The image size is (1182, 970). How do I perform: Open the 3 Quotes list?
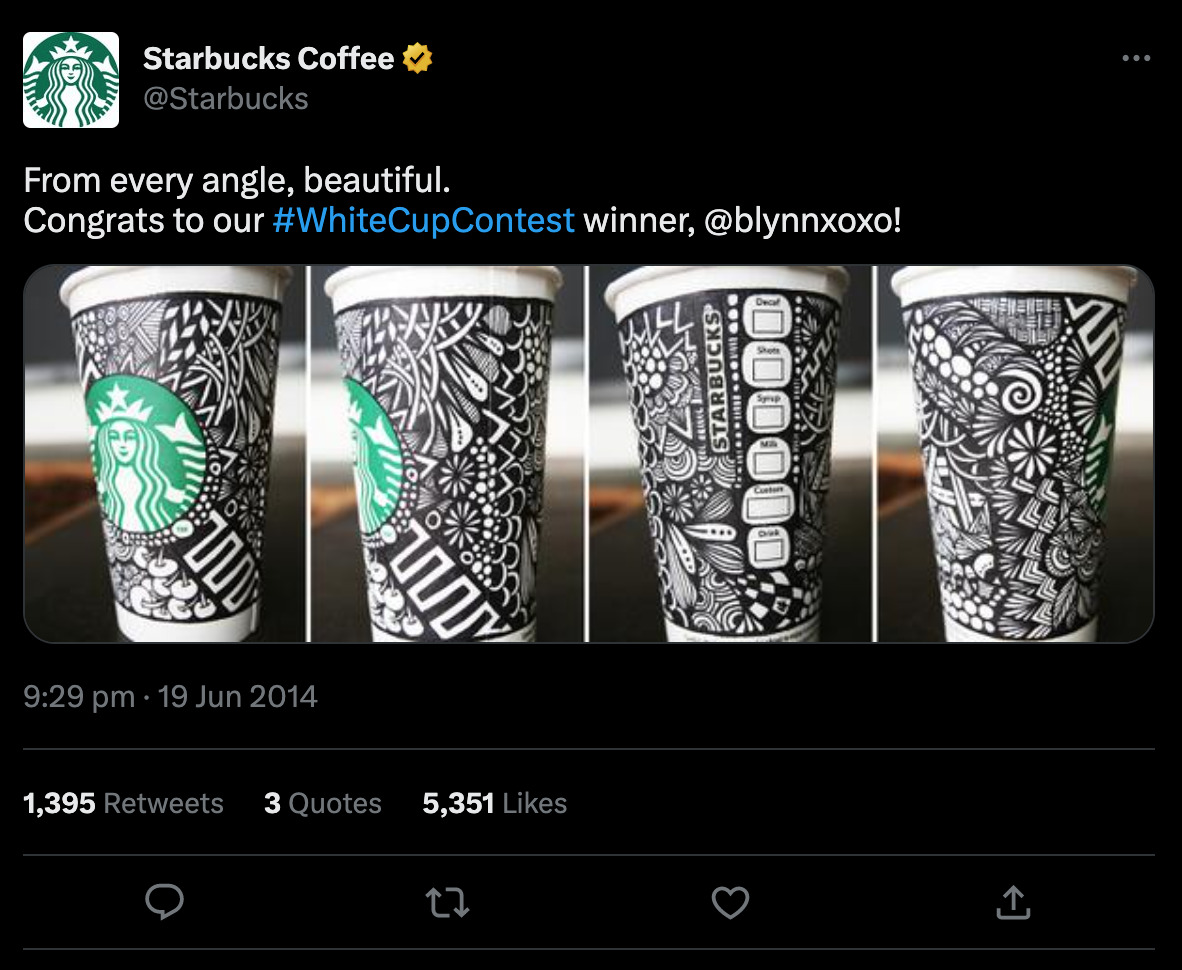322,802
